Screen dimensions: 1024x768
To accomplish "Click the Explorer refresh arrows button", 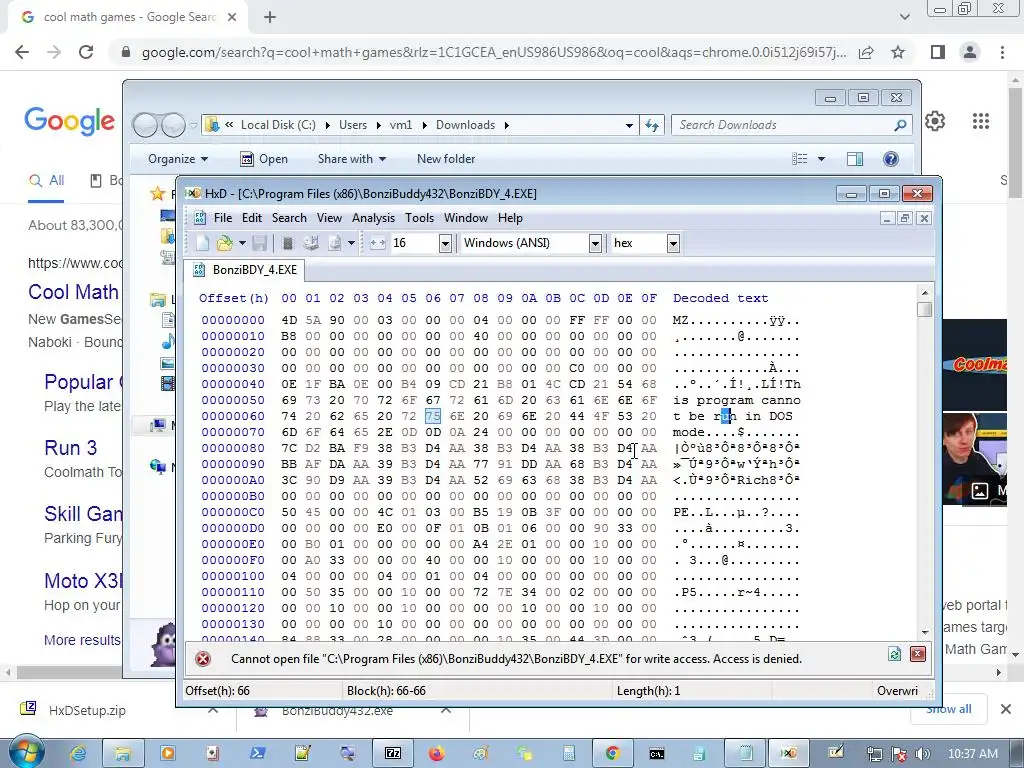I will [x=652, y=125].
